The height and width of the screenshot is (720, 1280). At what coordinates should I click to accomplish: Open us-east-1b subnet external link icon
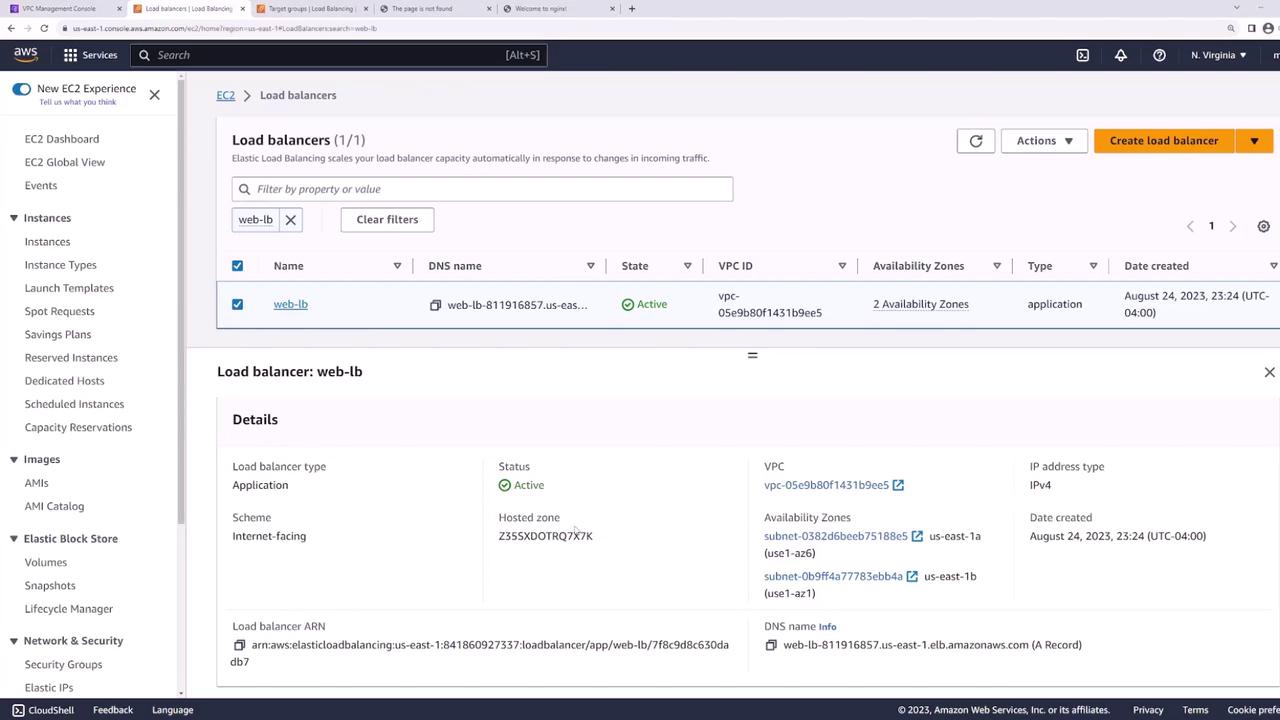coord(912,577)
